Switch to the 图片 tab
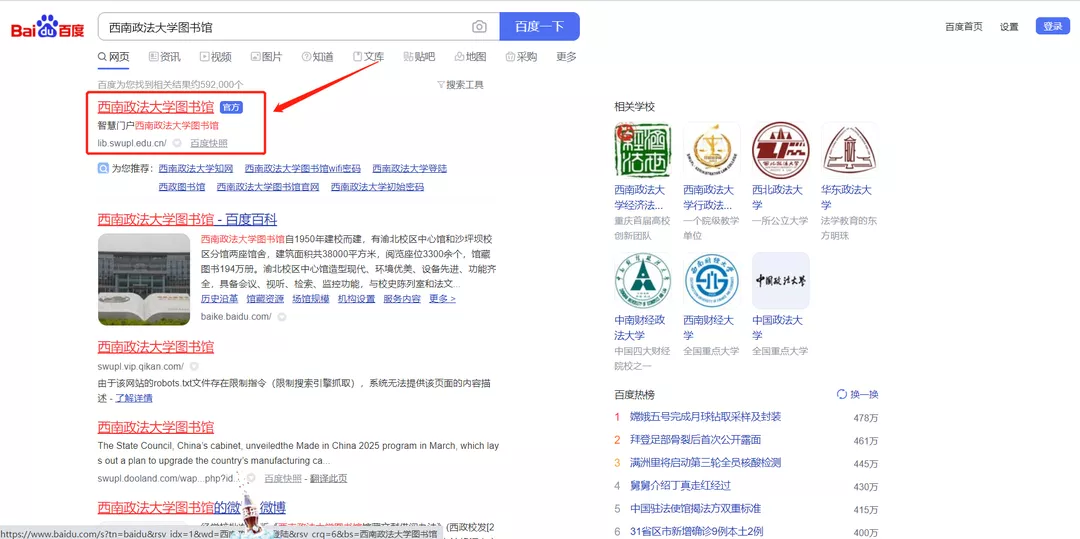This screenshot has height=539, width=1080. (266, 57)
